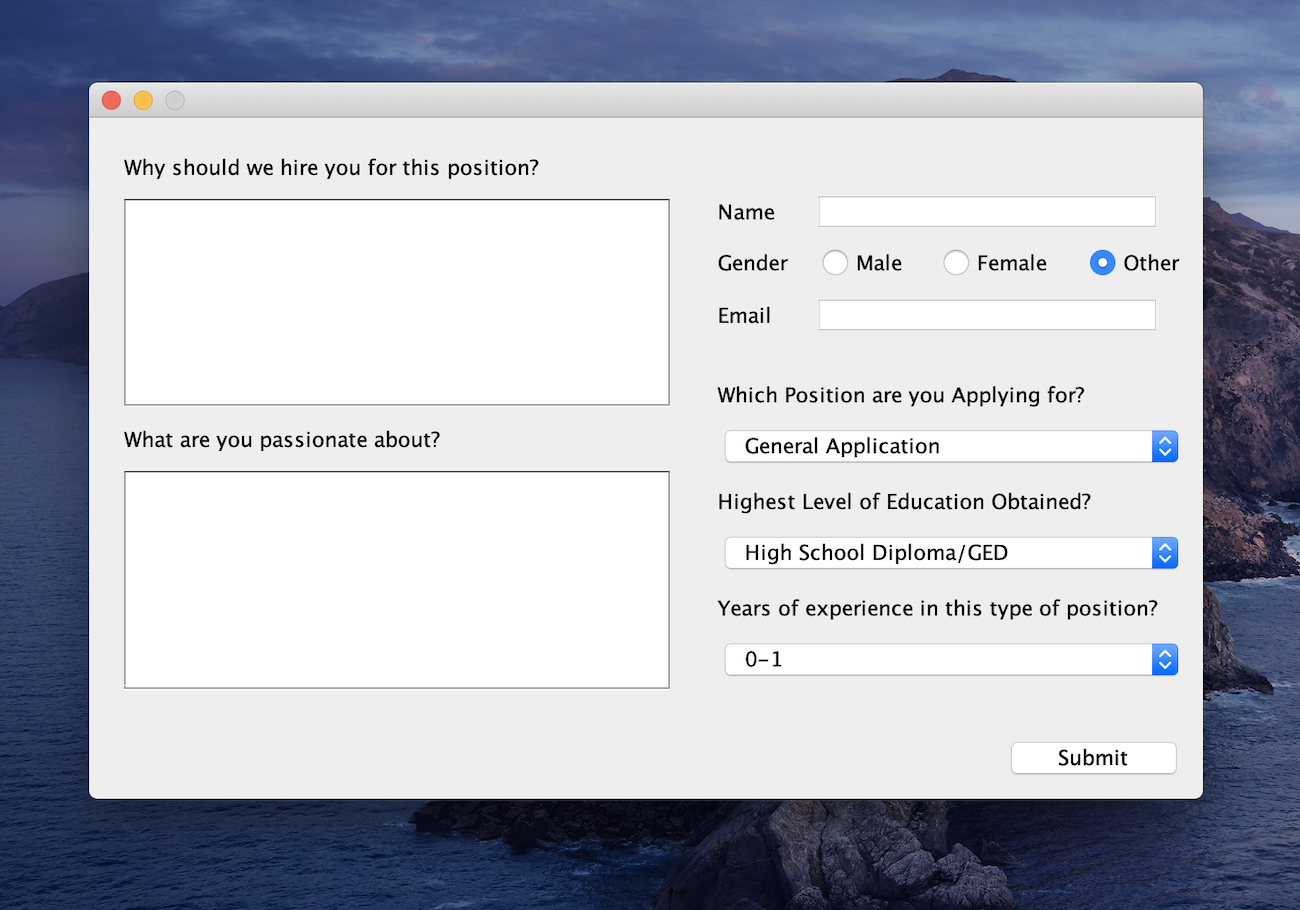The image size is (1300, 910).
Task: Click the 0-1 experience arrows icon
Action: 1164,660
